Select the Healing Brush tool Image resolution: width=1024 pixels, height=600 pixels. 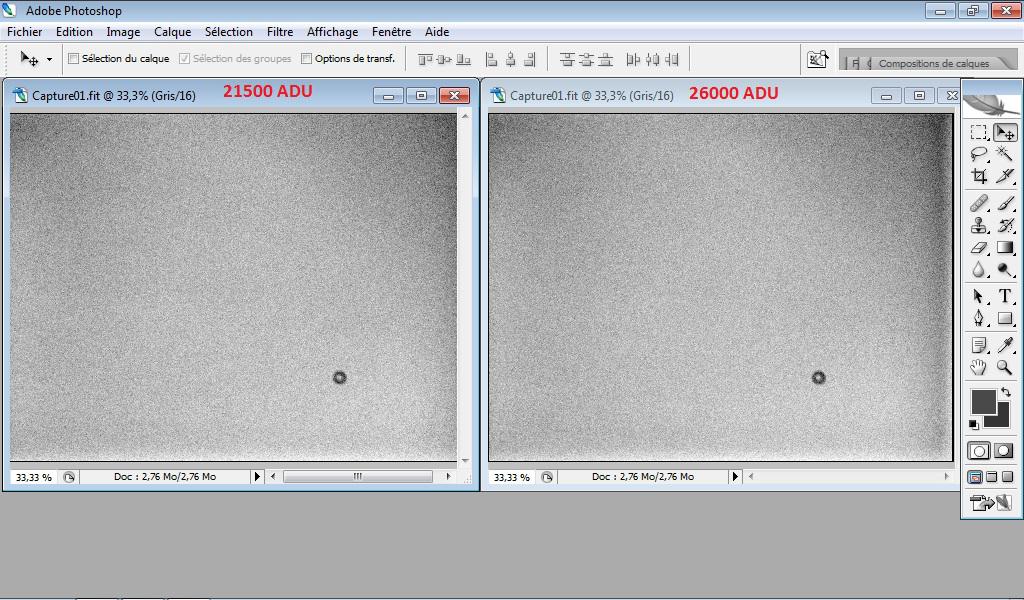[978, 204]
